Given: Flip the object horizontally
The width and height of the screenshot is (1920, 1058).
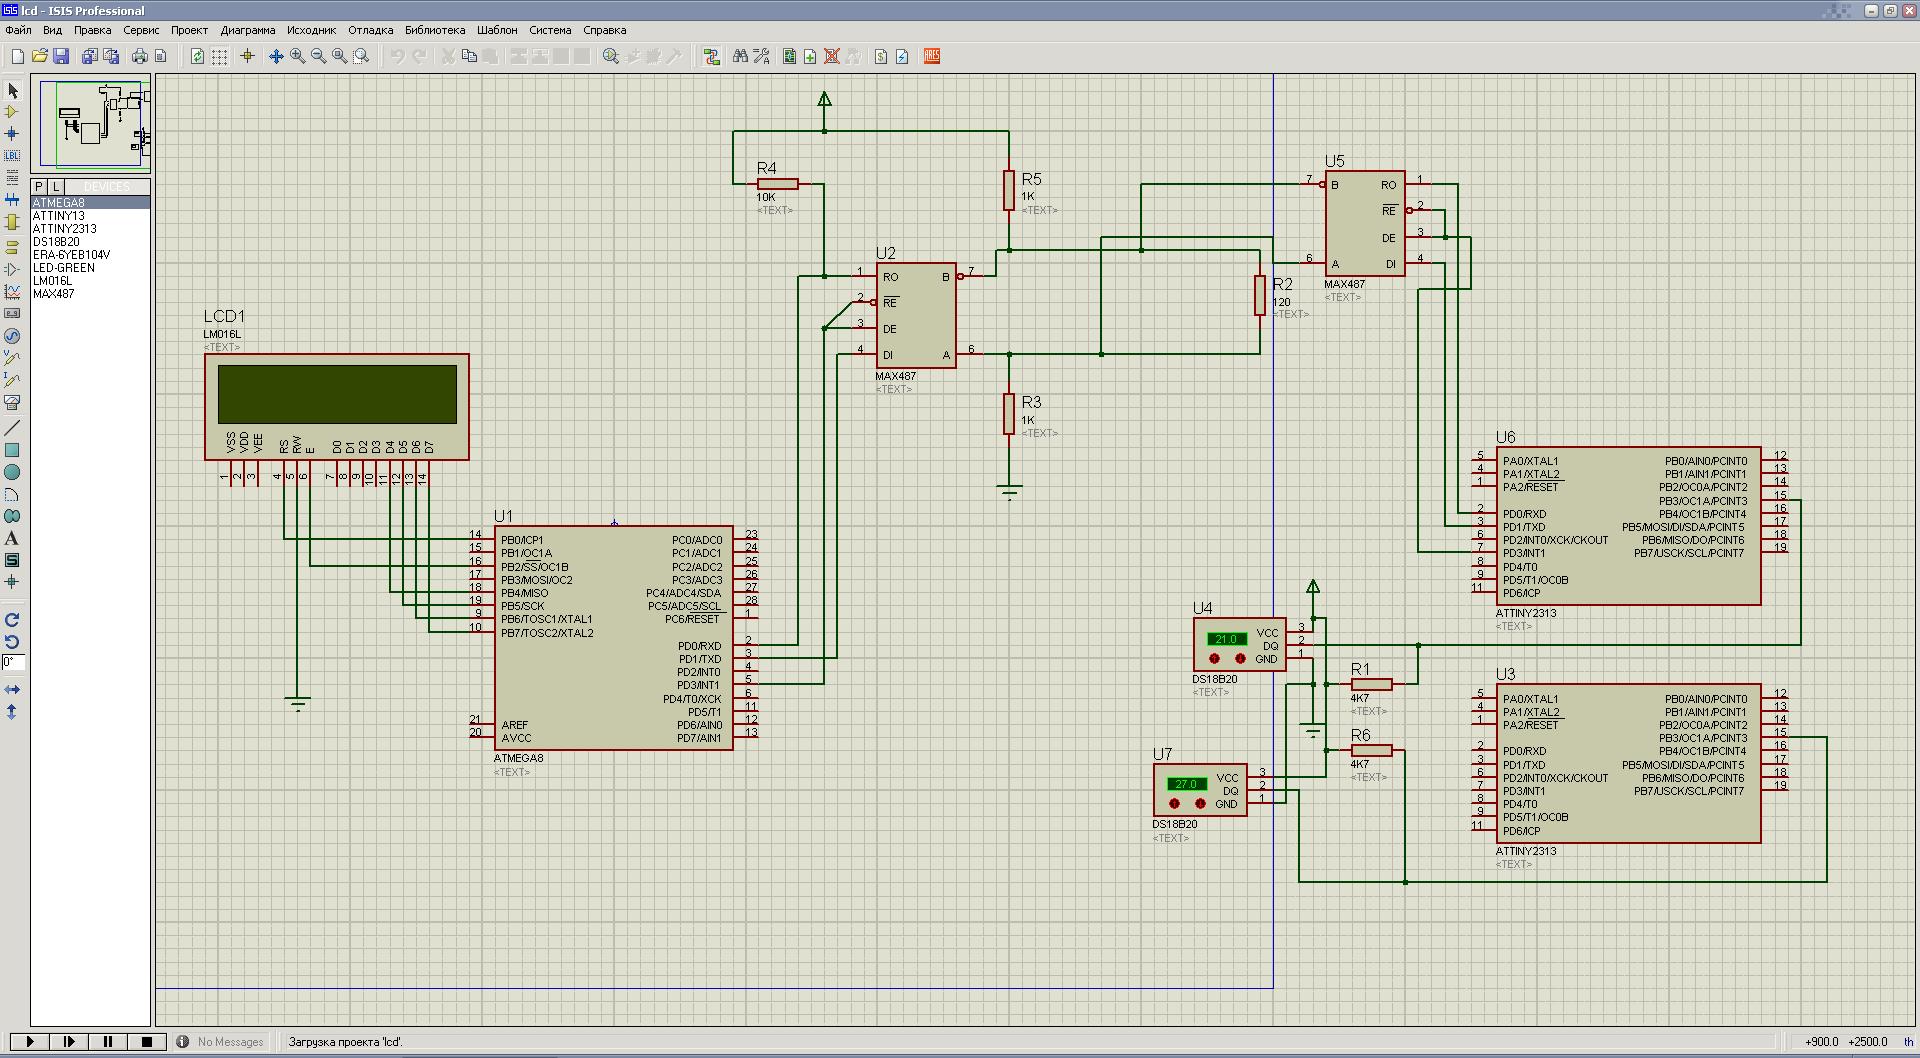Looking at the screenshot, I should pyautogui.click(x=12, y=690).
